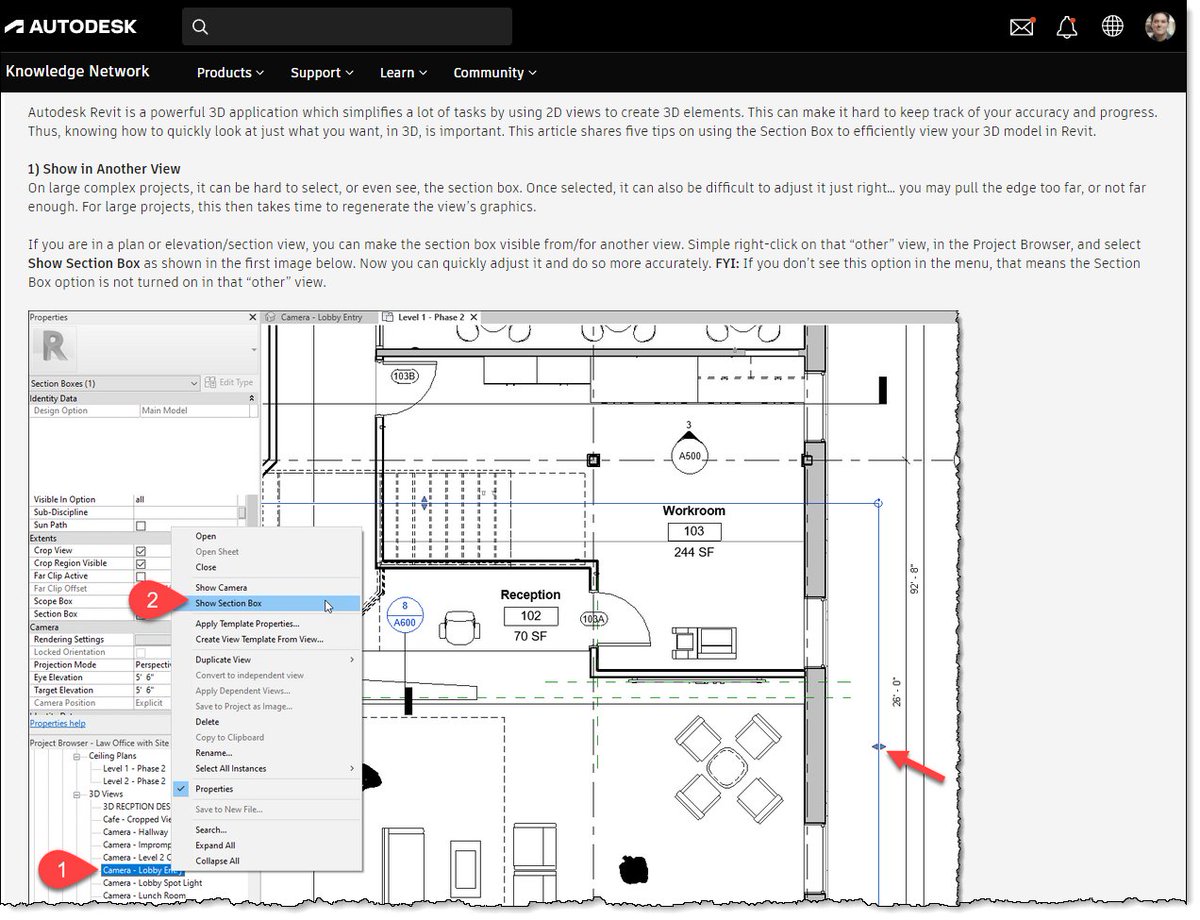This screenshot has height=920, width=1200.
Task: Click the Reception desk chair symbol
Action: point(460,629)
